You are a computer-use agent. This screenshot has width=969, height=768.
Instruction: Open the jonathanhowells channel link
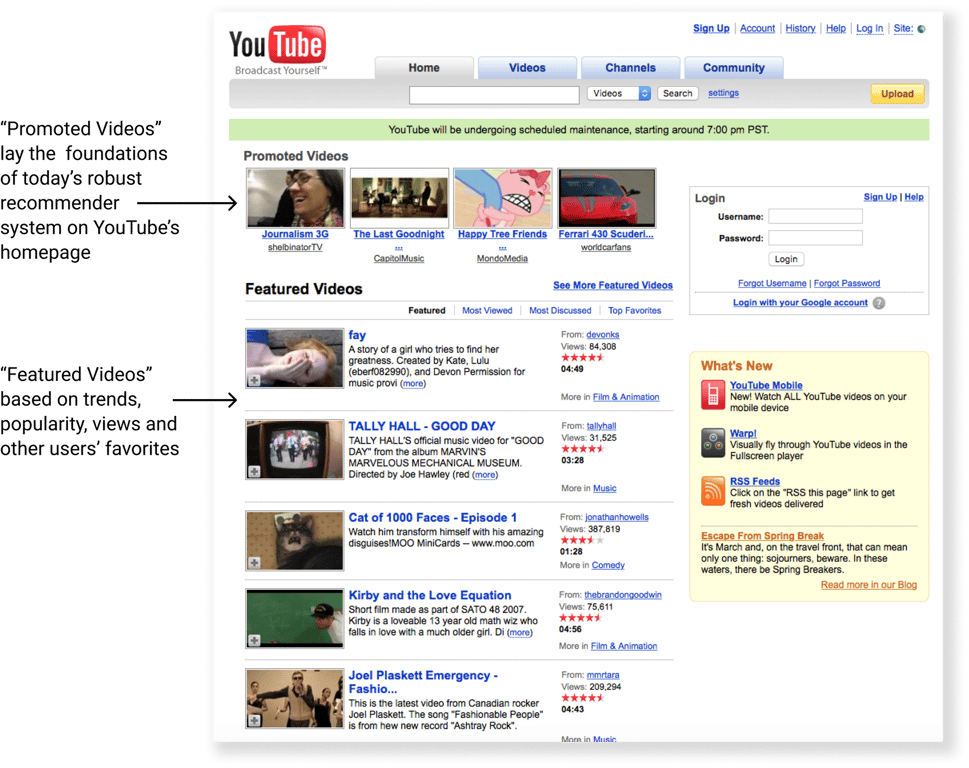point(617,517)
